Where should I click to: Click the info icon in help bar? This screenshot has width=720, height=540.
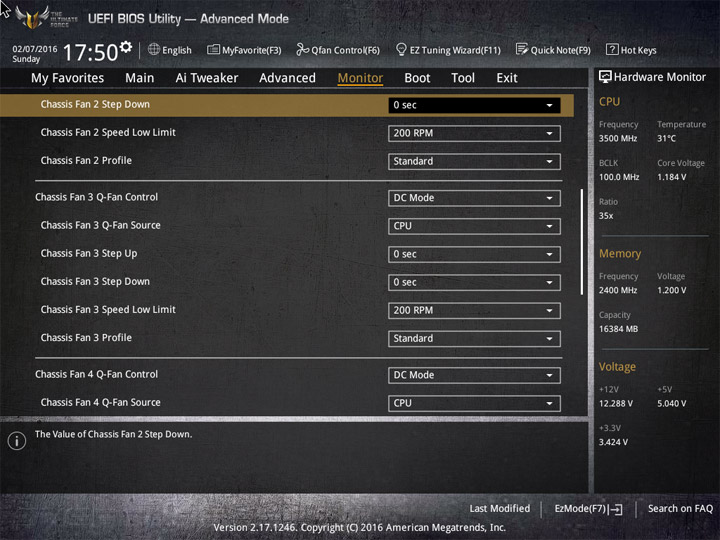[x=16, y=441]
